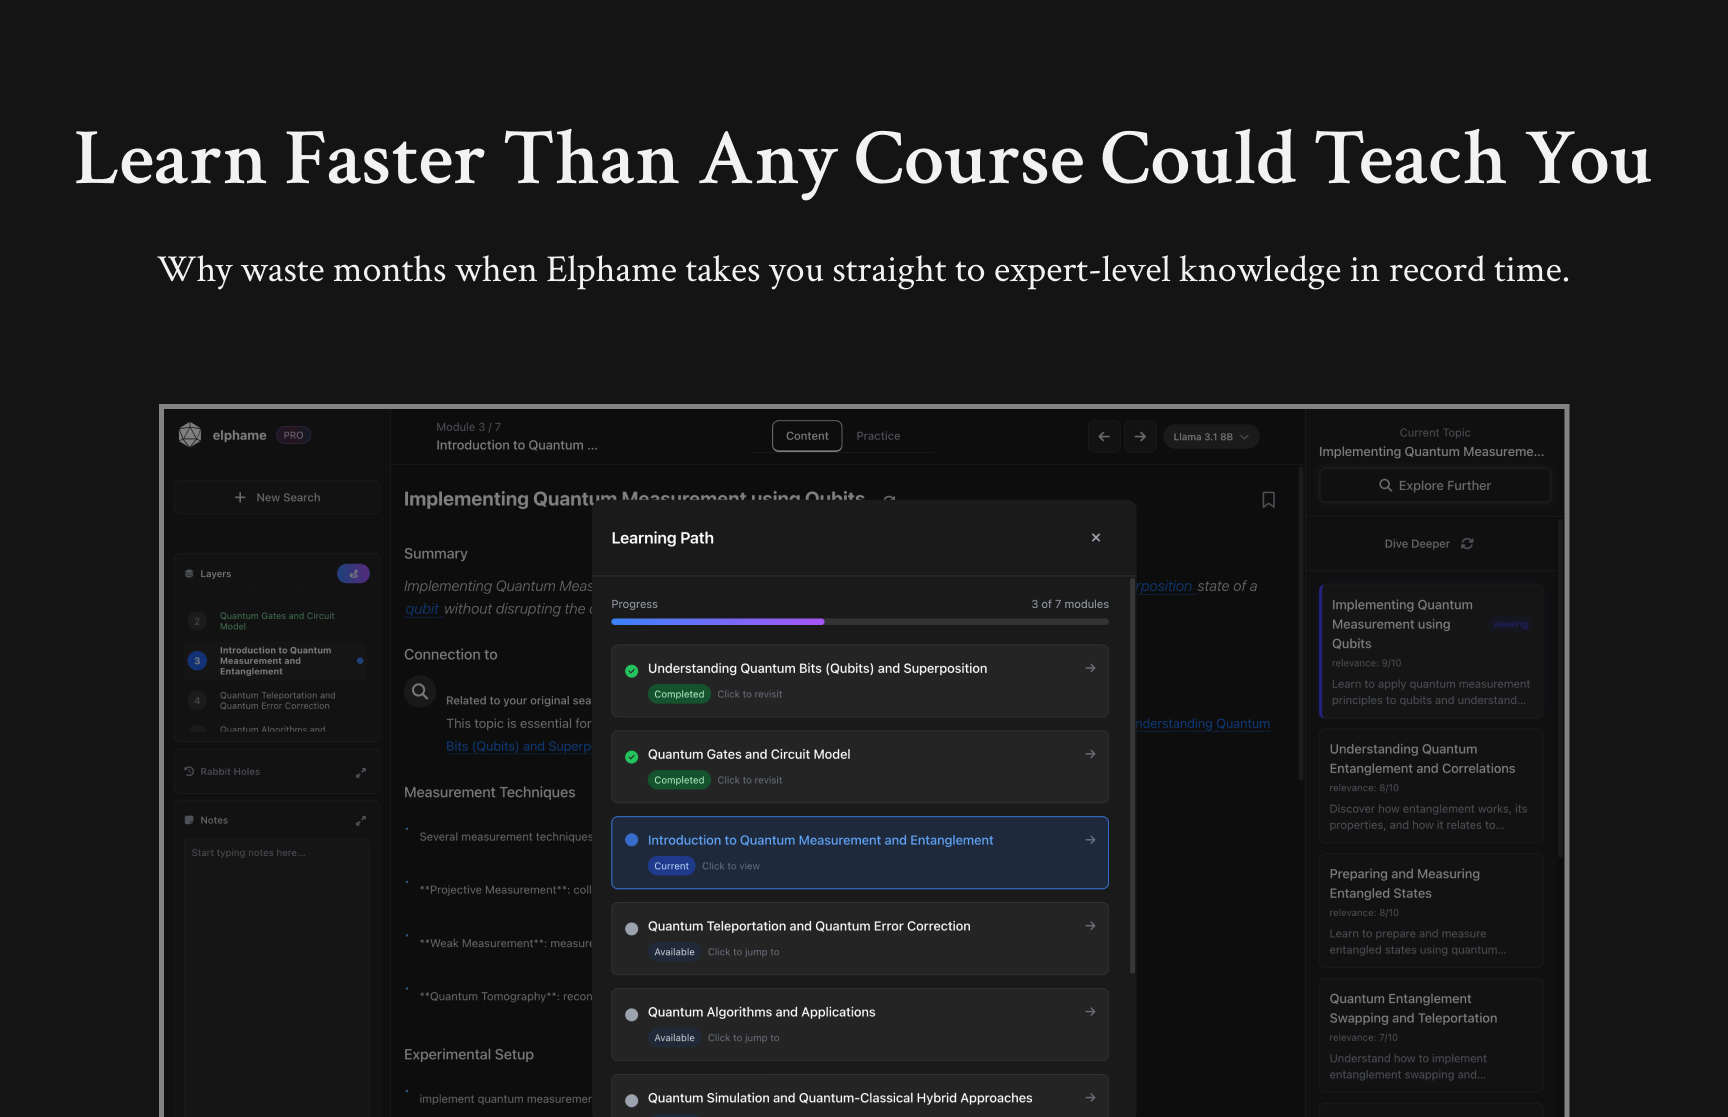
Task: Click the 'Module 3 / 7' header label
Action: pyautogui.click(x=468, y=427)
